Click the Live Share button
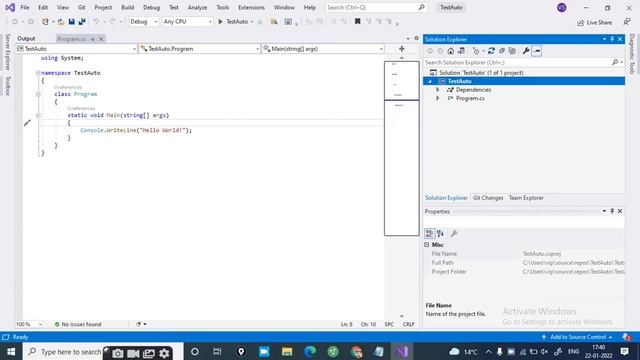This screenshot has width=640, height=360. coord(594,22)
